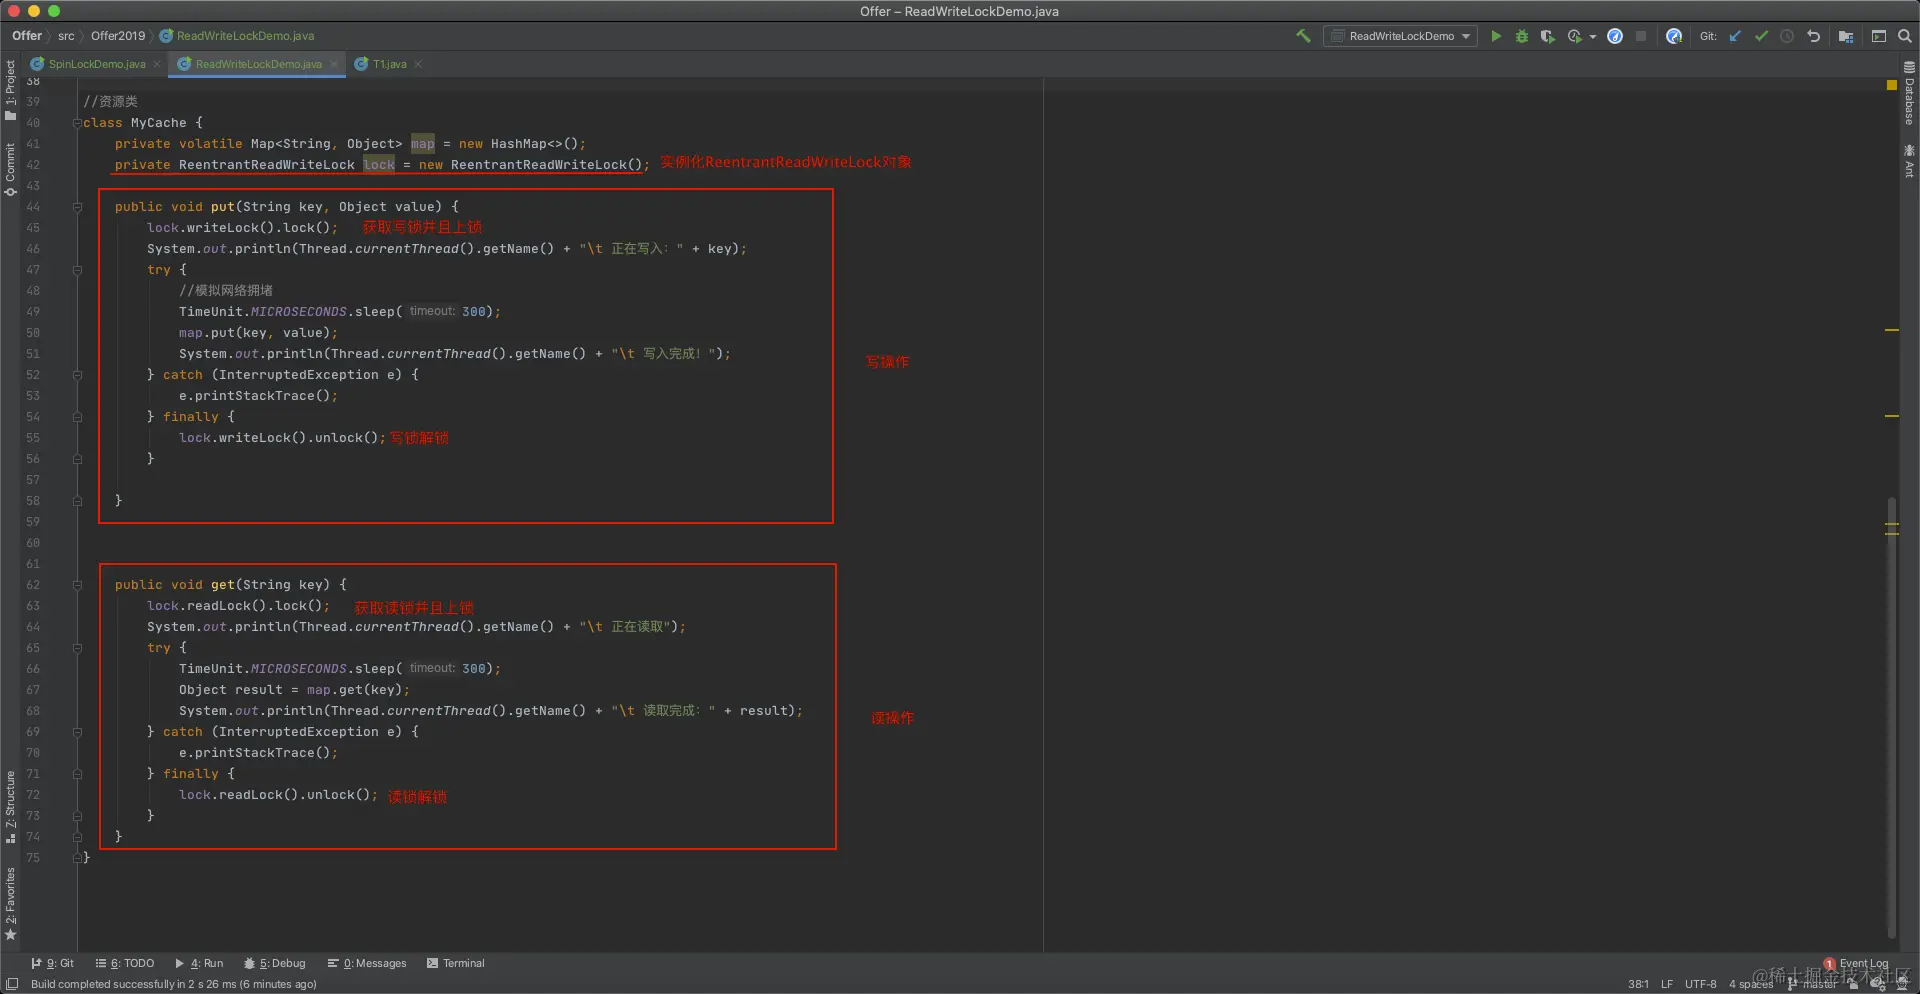Collapse the try block fold at line 65
Screen dimensions: 1920x994
(77, 648)
